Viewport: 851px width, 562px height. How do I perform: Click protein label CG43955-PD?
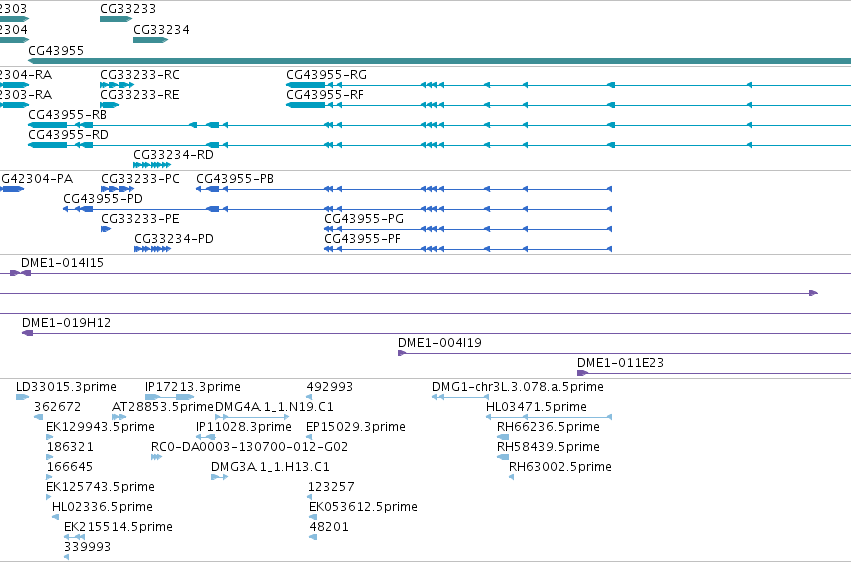103,199
